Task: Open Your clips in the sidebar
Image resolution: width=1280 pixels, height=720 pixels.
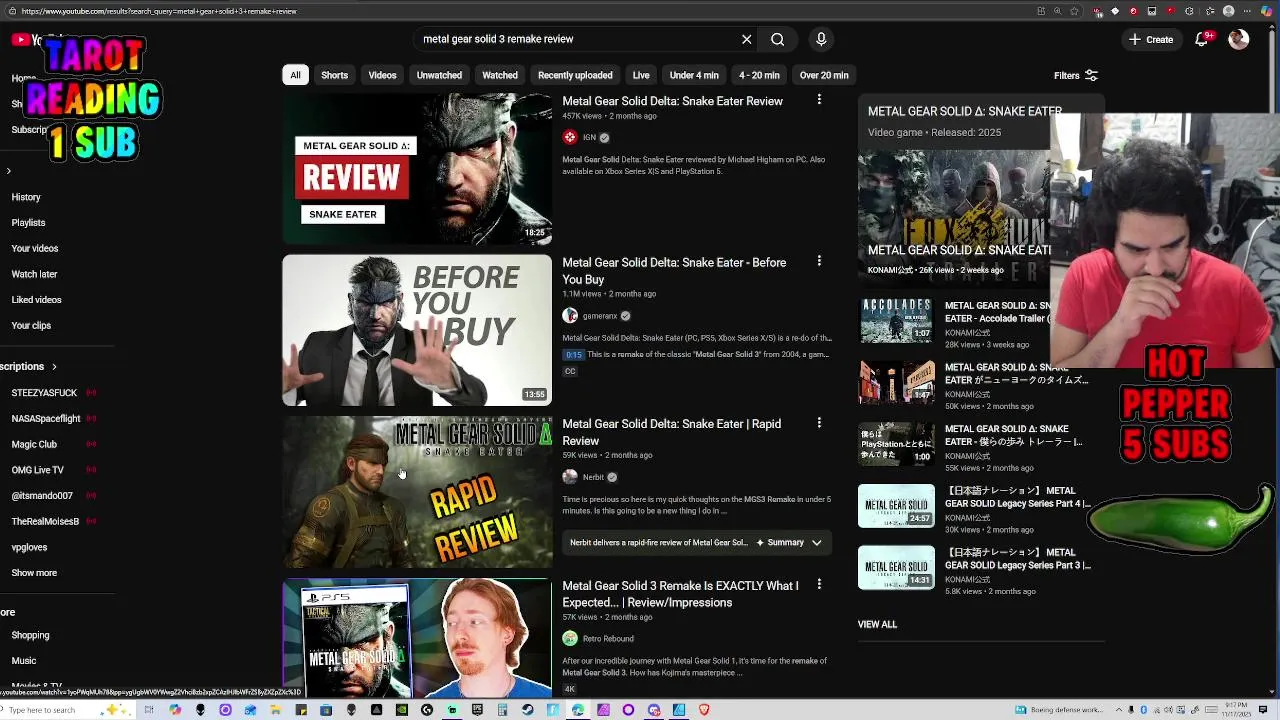Action: point(31,325)
